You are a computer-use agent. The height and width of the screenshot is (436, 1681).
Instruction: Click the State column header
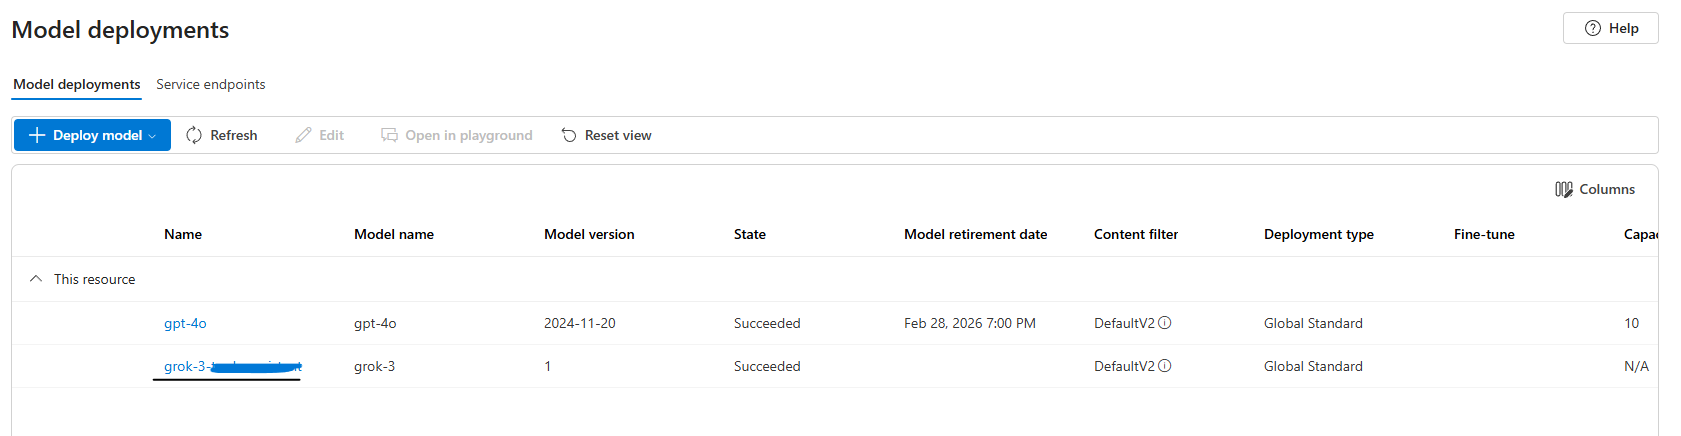[x=749, y=234]
